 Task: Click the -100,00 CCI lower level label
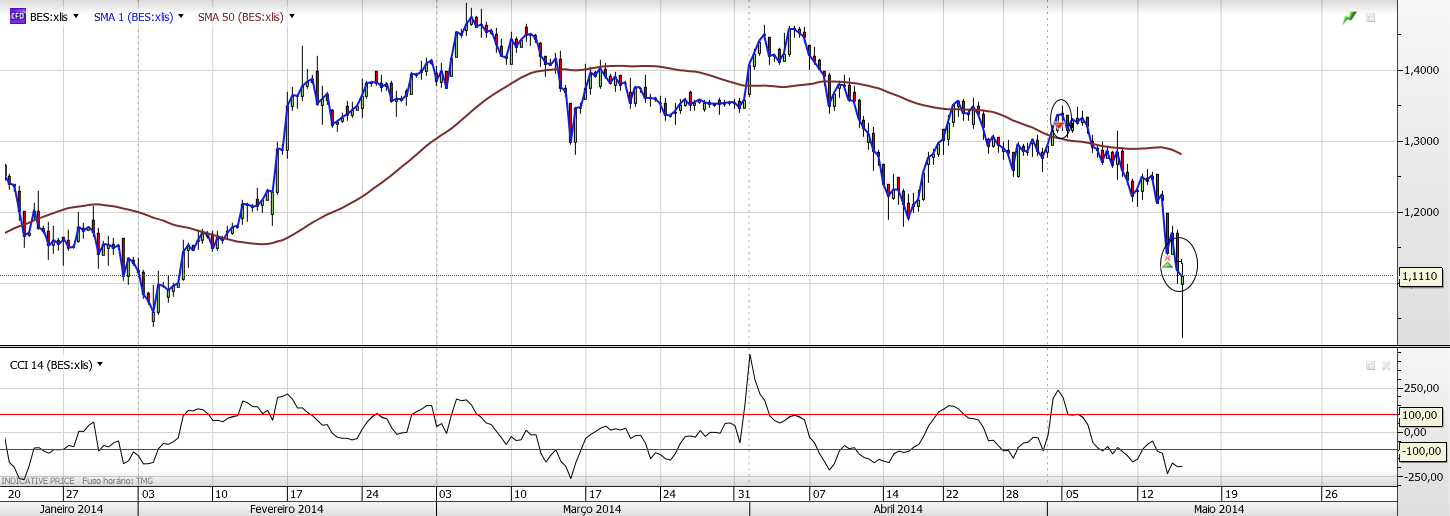1422,451
